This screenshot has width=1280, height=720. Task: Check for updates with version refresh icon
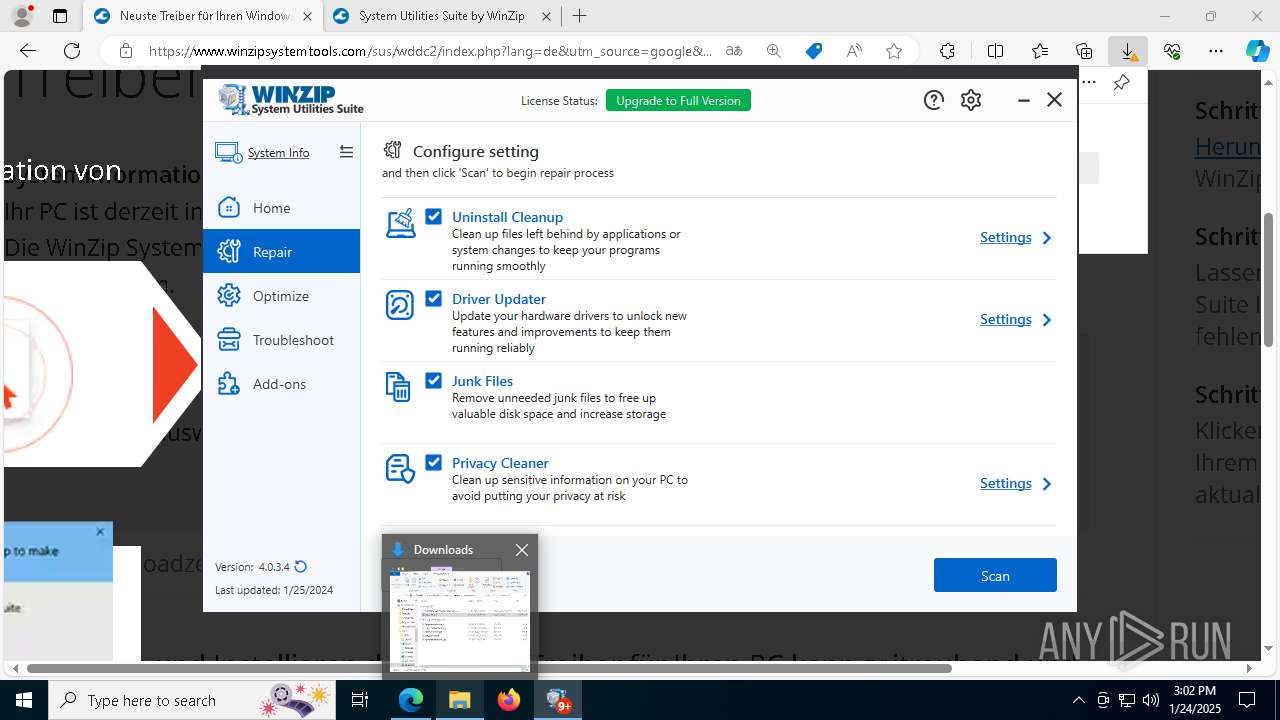coord(300,567)
